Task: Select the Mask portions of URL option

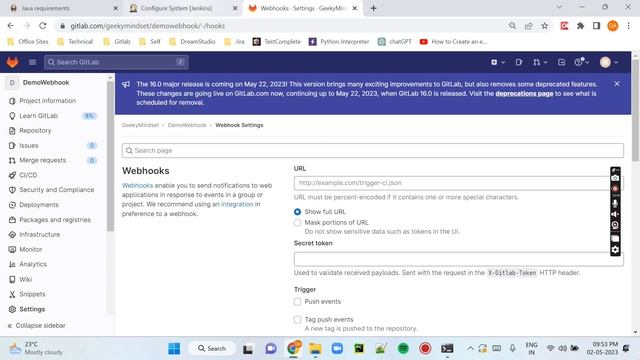Action: (298, 222)
